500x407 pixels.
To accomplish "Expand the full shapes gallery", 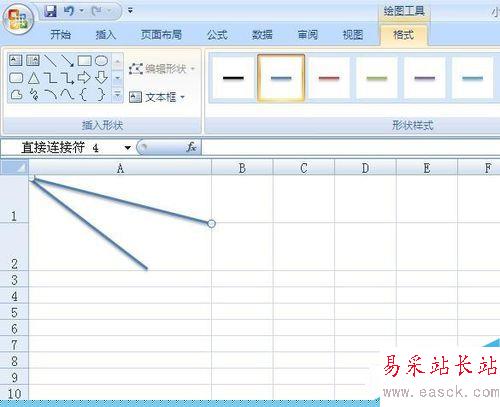I will (x=117, y=95).
